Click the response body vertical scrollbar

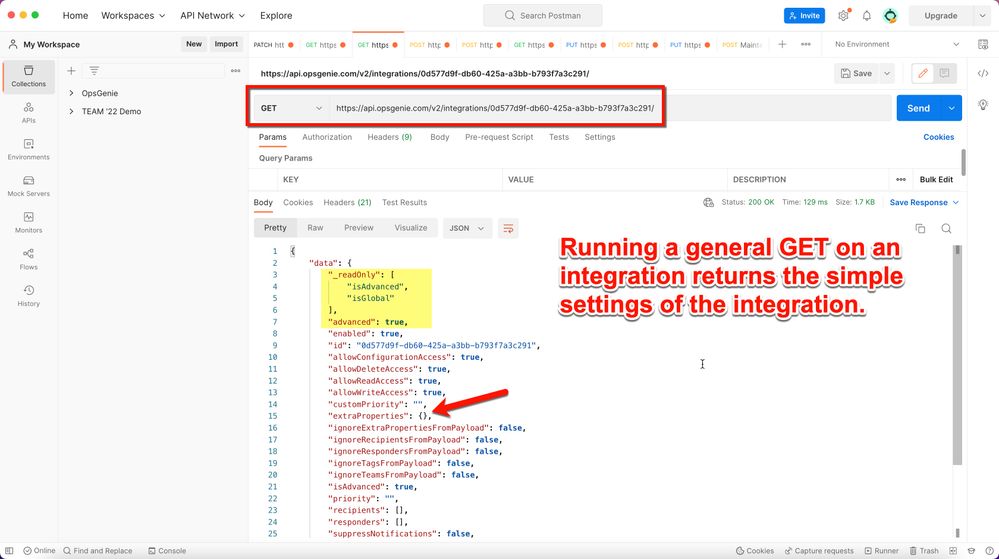point(957,354)
